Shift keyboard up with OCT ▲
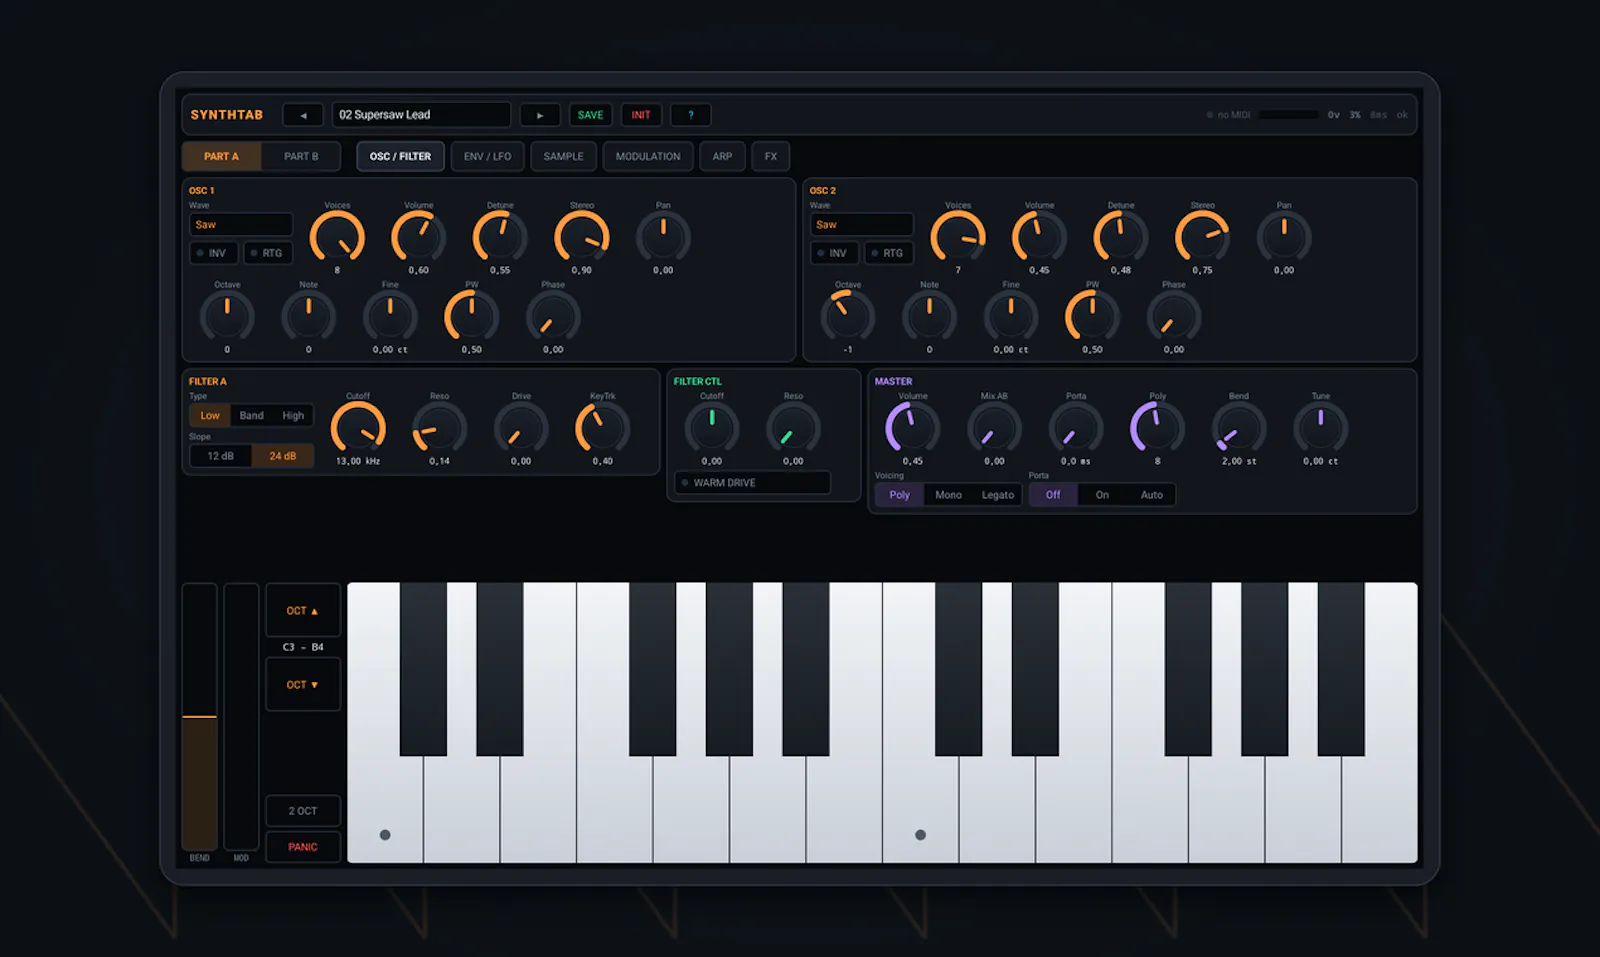1600x957 pixels. click(303, 611)
